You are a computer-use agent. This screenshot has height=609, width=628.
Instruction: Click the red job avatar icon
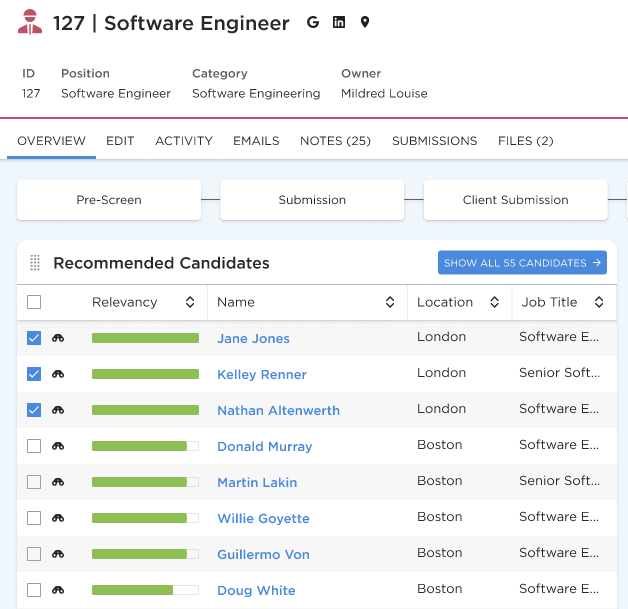coord(30,22)
